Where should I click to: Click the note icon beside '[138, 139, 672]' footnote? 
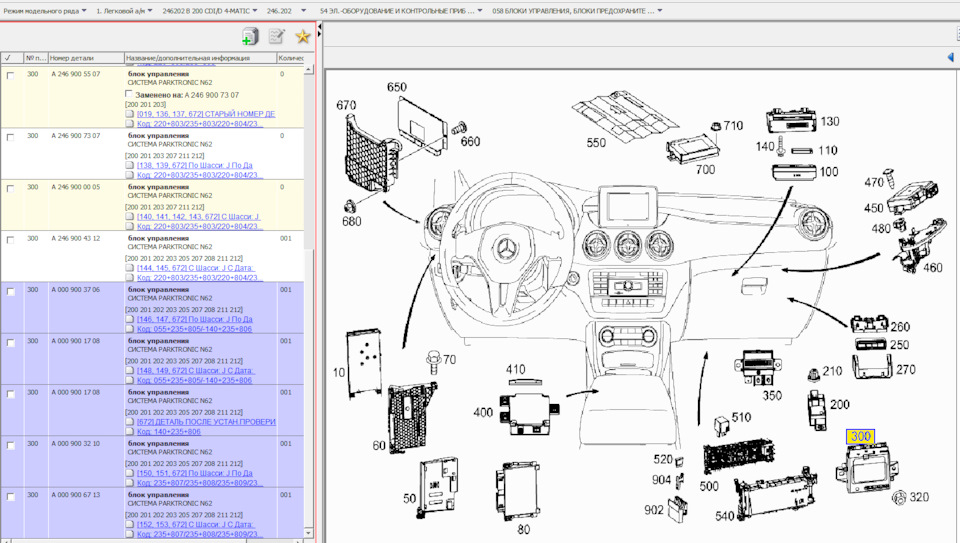click(130, 165)
